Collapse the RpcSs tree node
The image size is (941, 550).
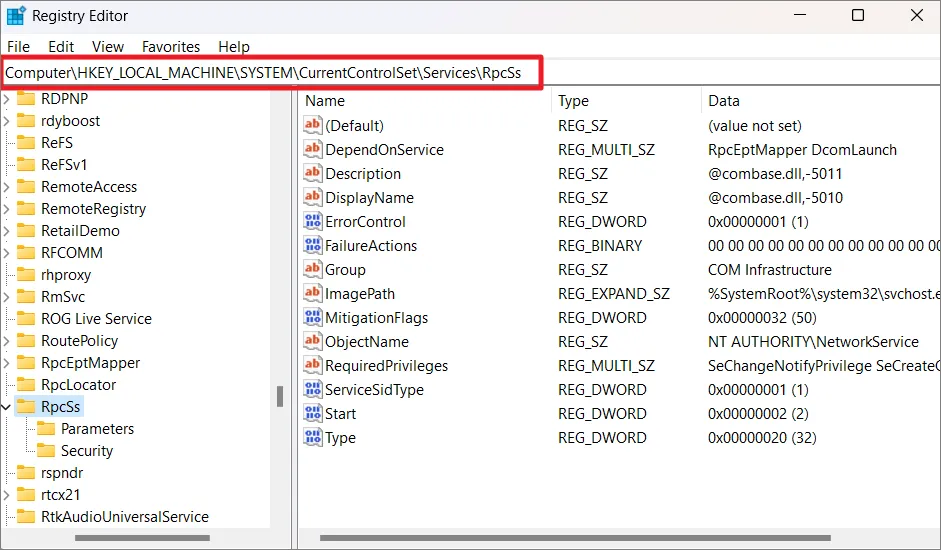pyautogui.click(x=7, y=407)
